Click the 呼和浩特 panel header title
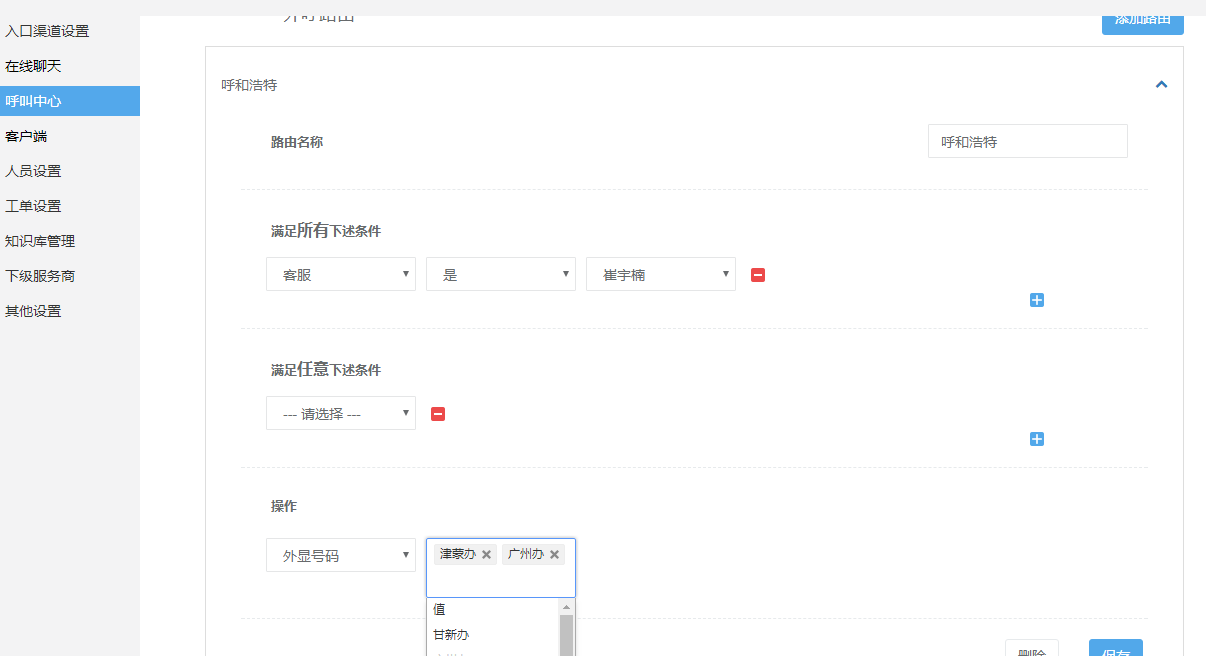The height and width of the screenshot is (656, 1206). [249, 85]
